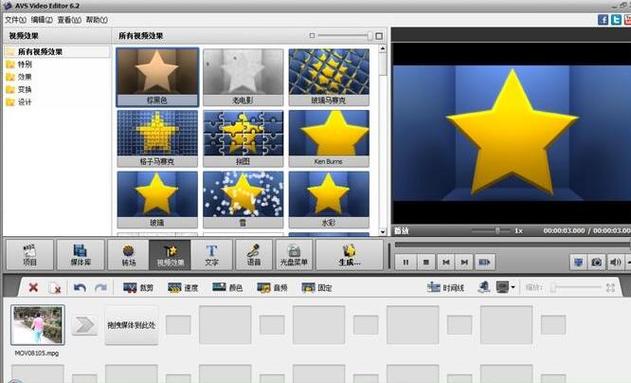Open the 音频 audio tool
Image resolution: width=631 pixels, height=383 pixels.
pos(272,288)
